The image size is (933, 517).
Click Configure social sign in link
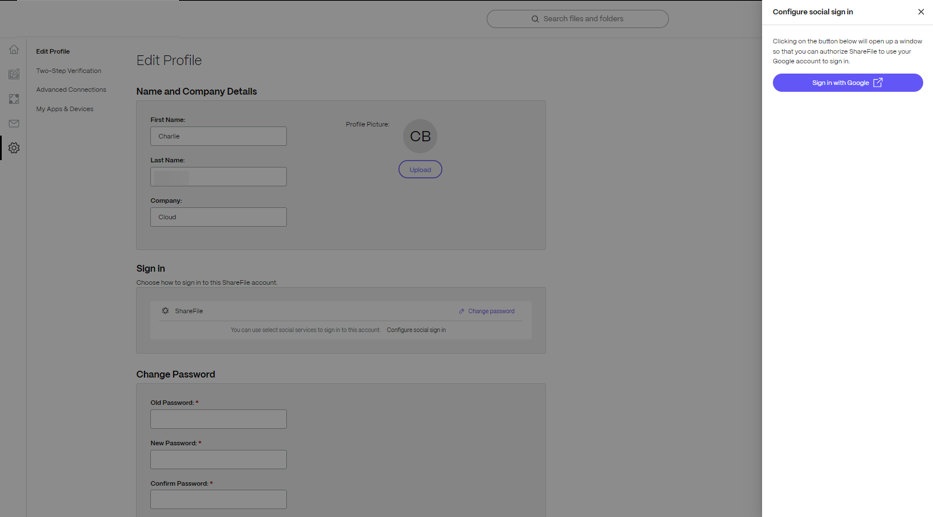tap(416, 330)
